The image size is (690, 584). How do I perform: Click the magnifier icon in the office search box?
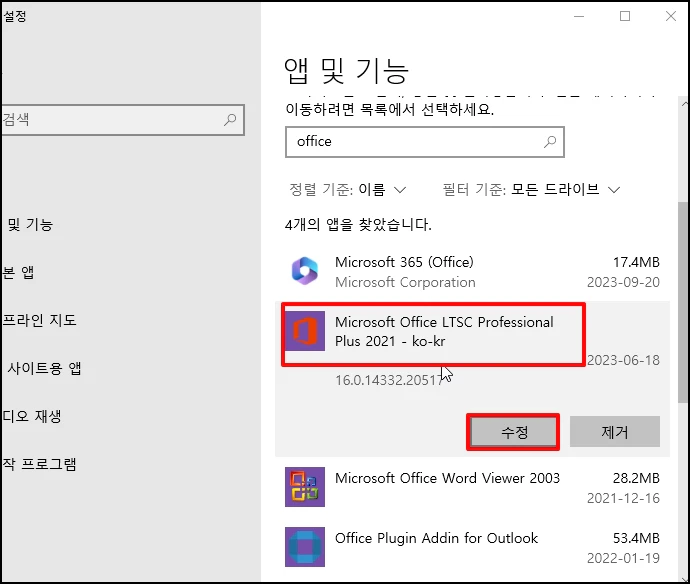point(550,142)
